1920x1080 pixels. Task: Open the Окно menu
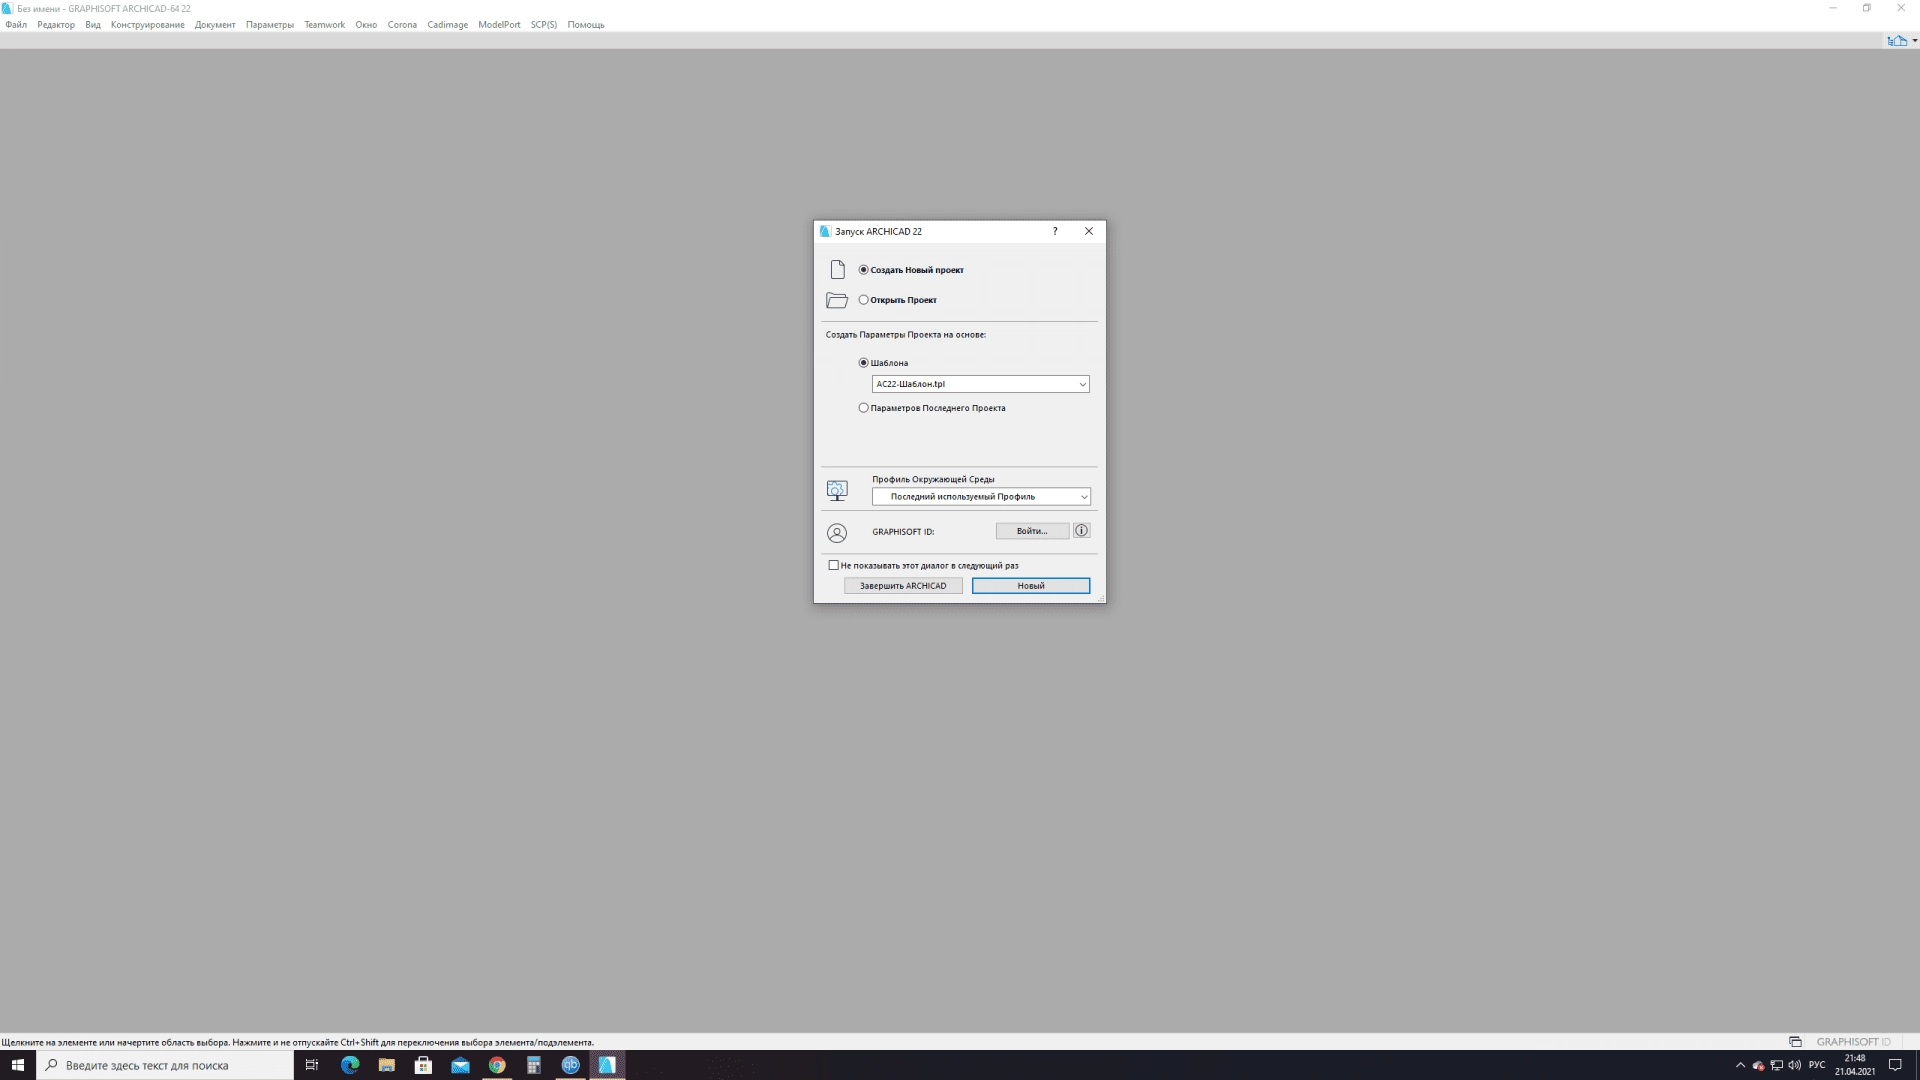coord(366,25)
